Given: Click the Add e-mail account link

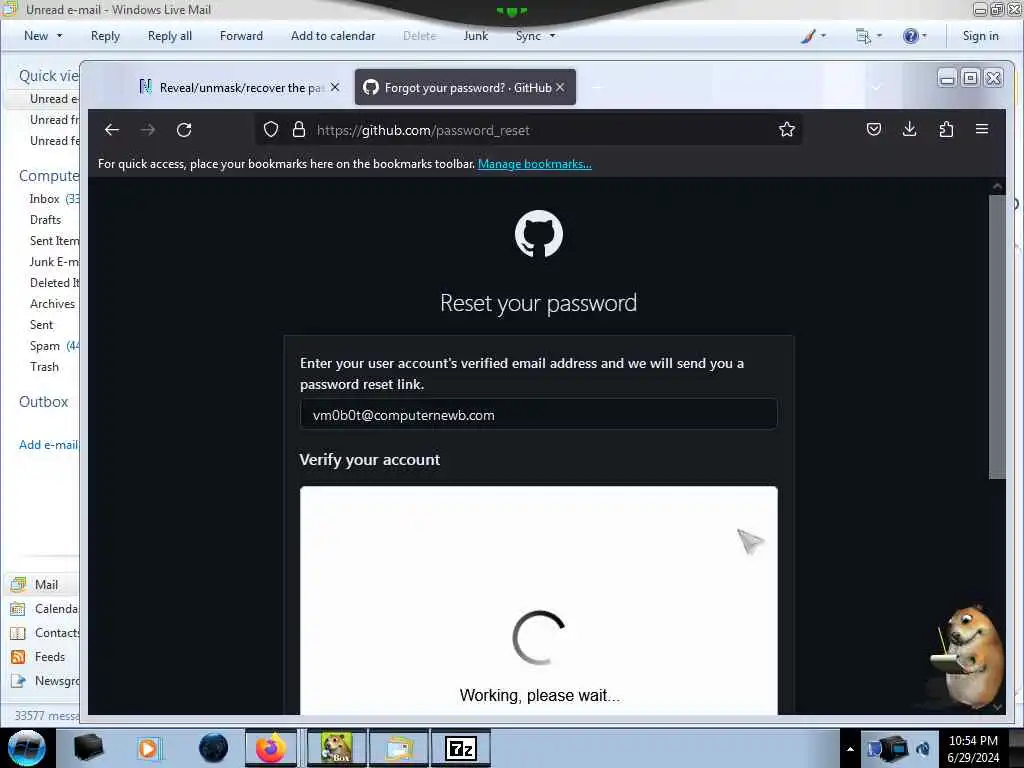Looking at the screenshot, I should tap(48, 445).
